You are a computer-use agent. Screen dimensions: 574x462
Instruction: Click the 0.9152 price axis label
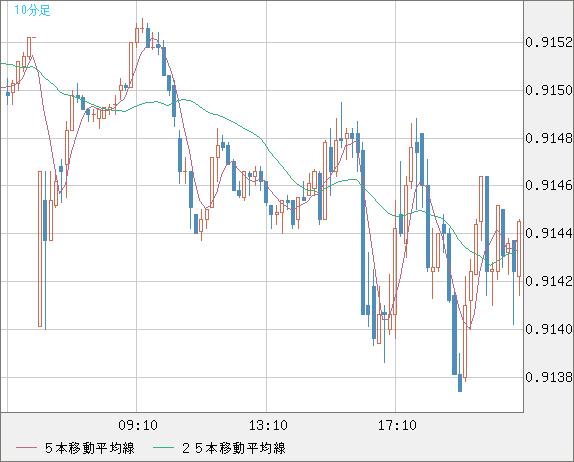click(x=549, y=42)
